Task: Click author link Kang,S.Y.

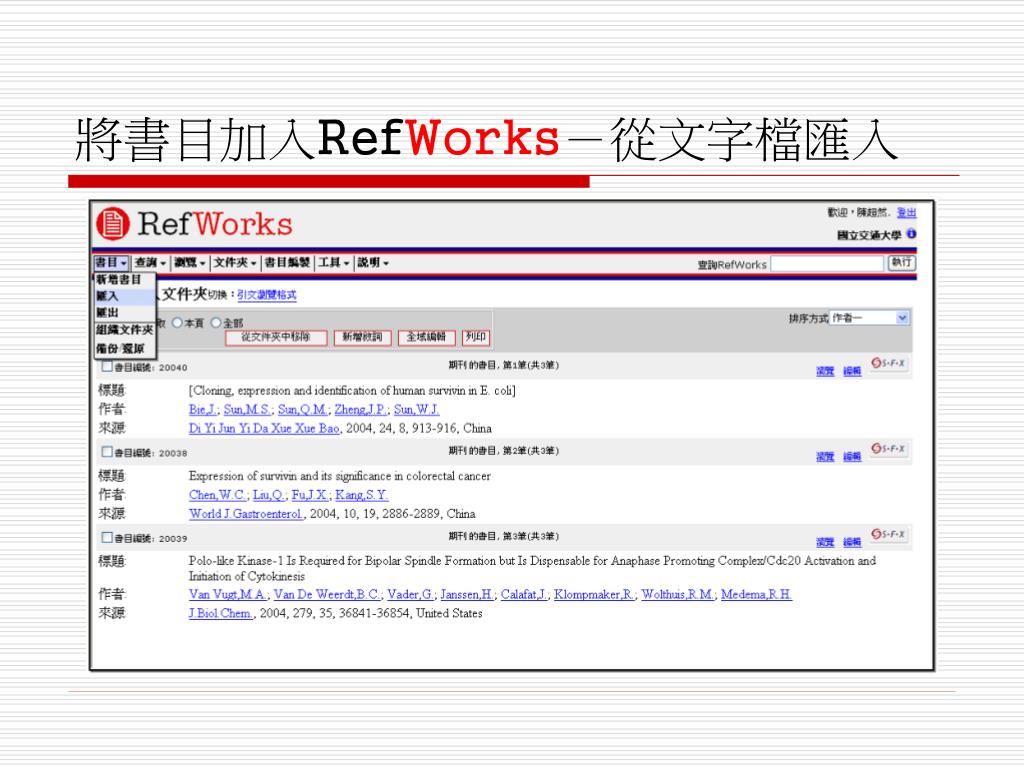Action: coord(362,495)
